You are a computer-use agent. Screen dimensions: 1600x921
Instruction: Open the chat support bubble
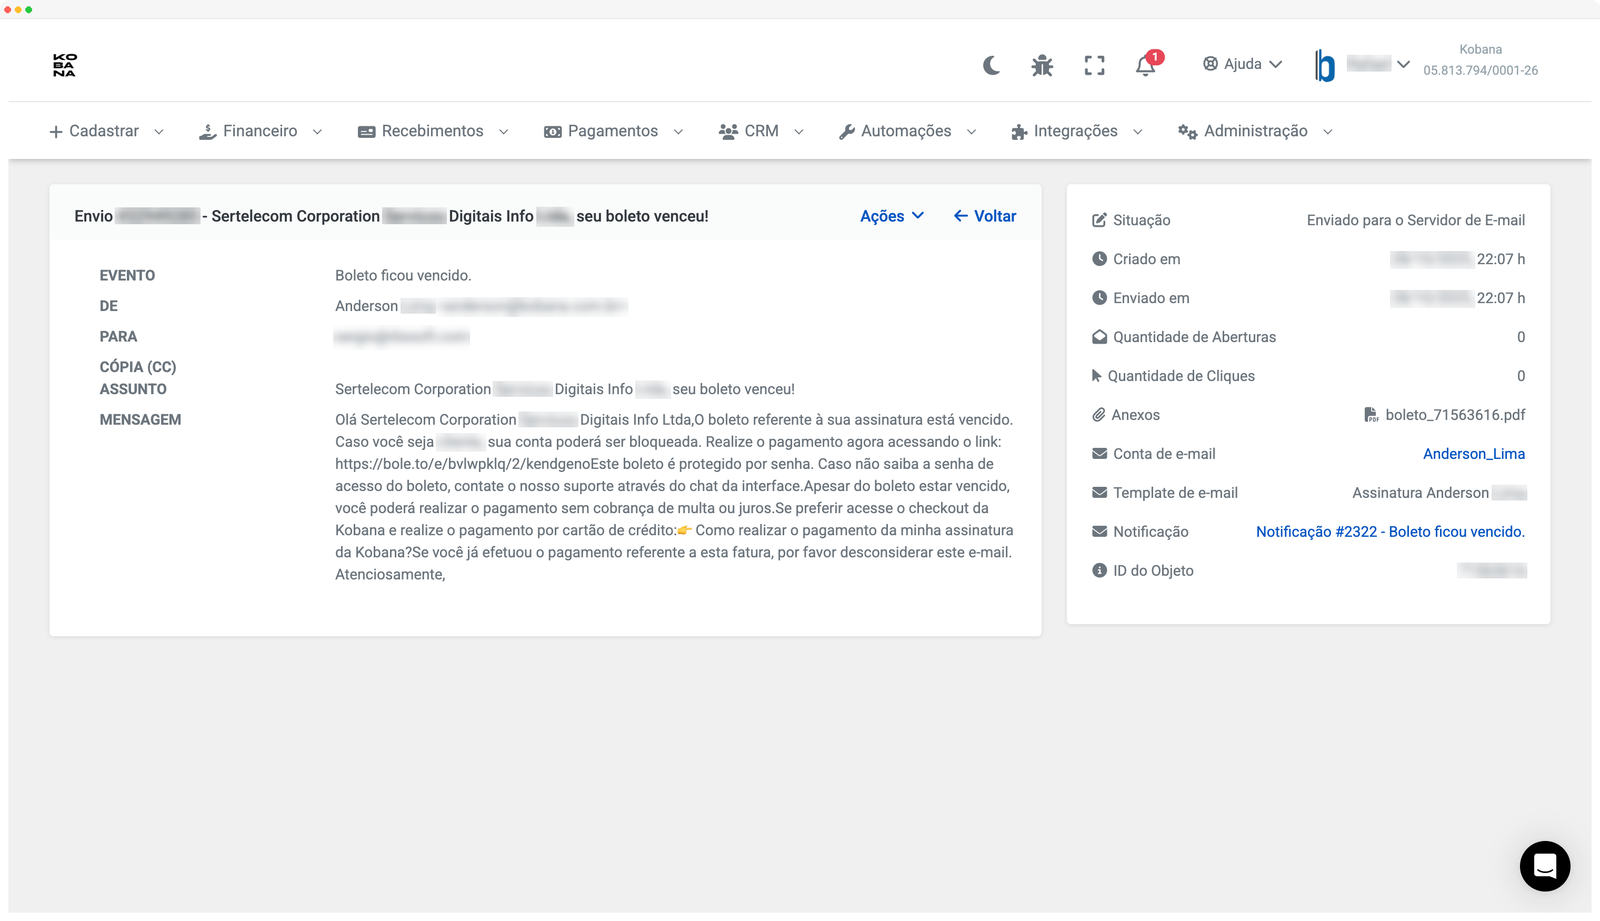[x=1544, y=866]
